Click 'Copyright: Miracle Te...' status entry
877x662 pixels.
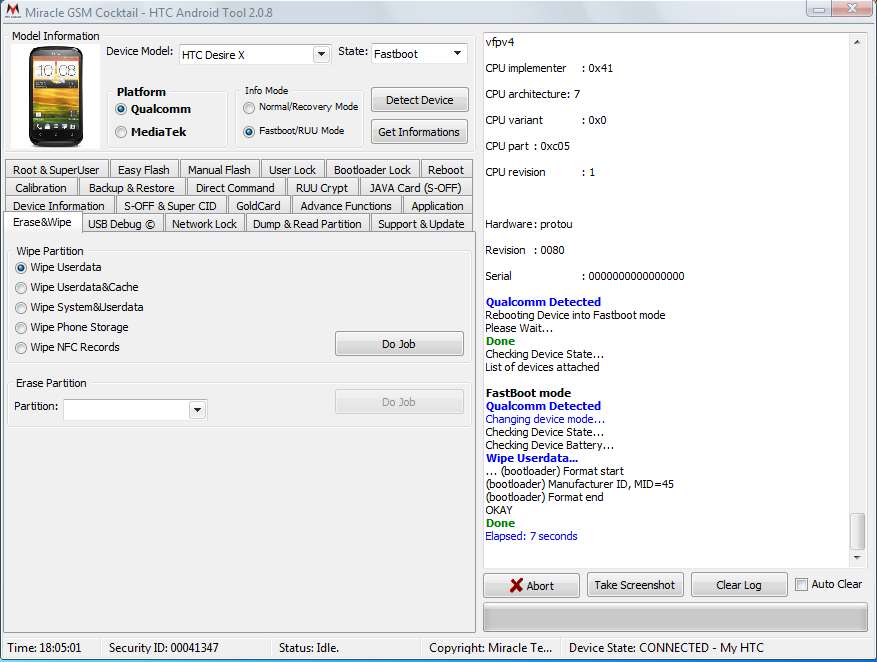coord(491,647)
